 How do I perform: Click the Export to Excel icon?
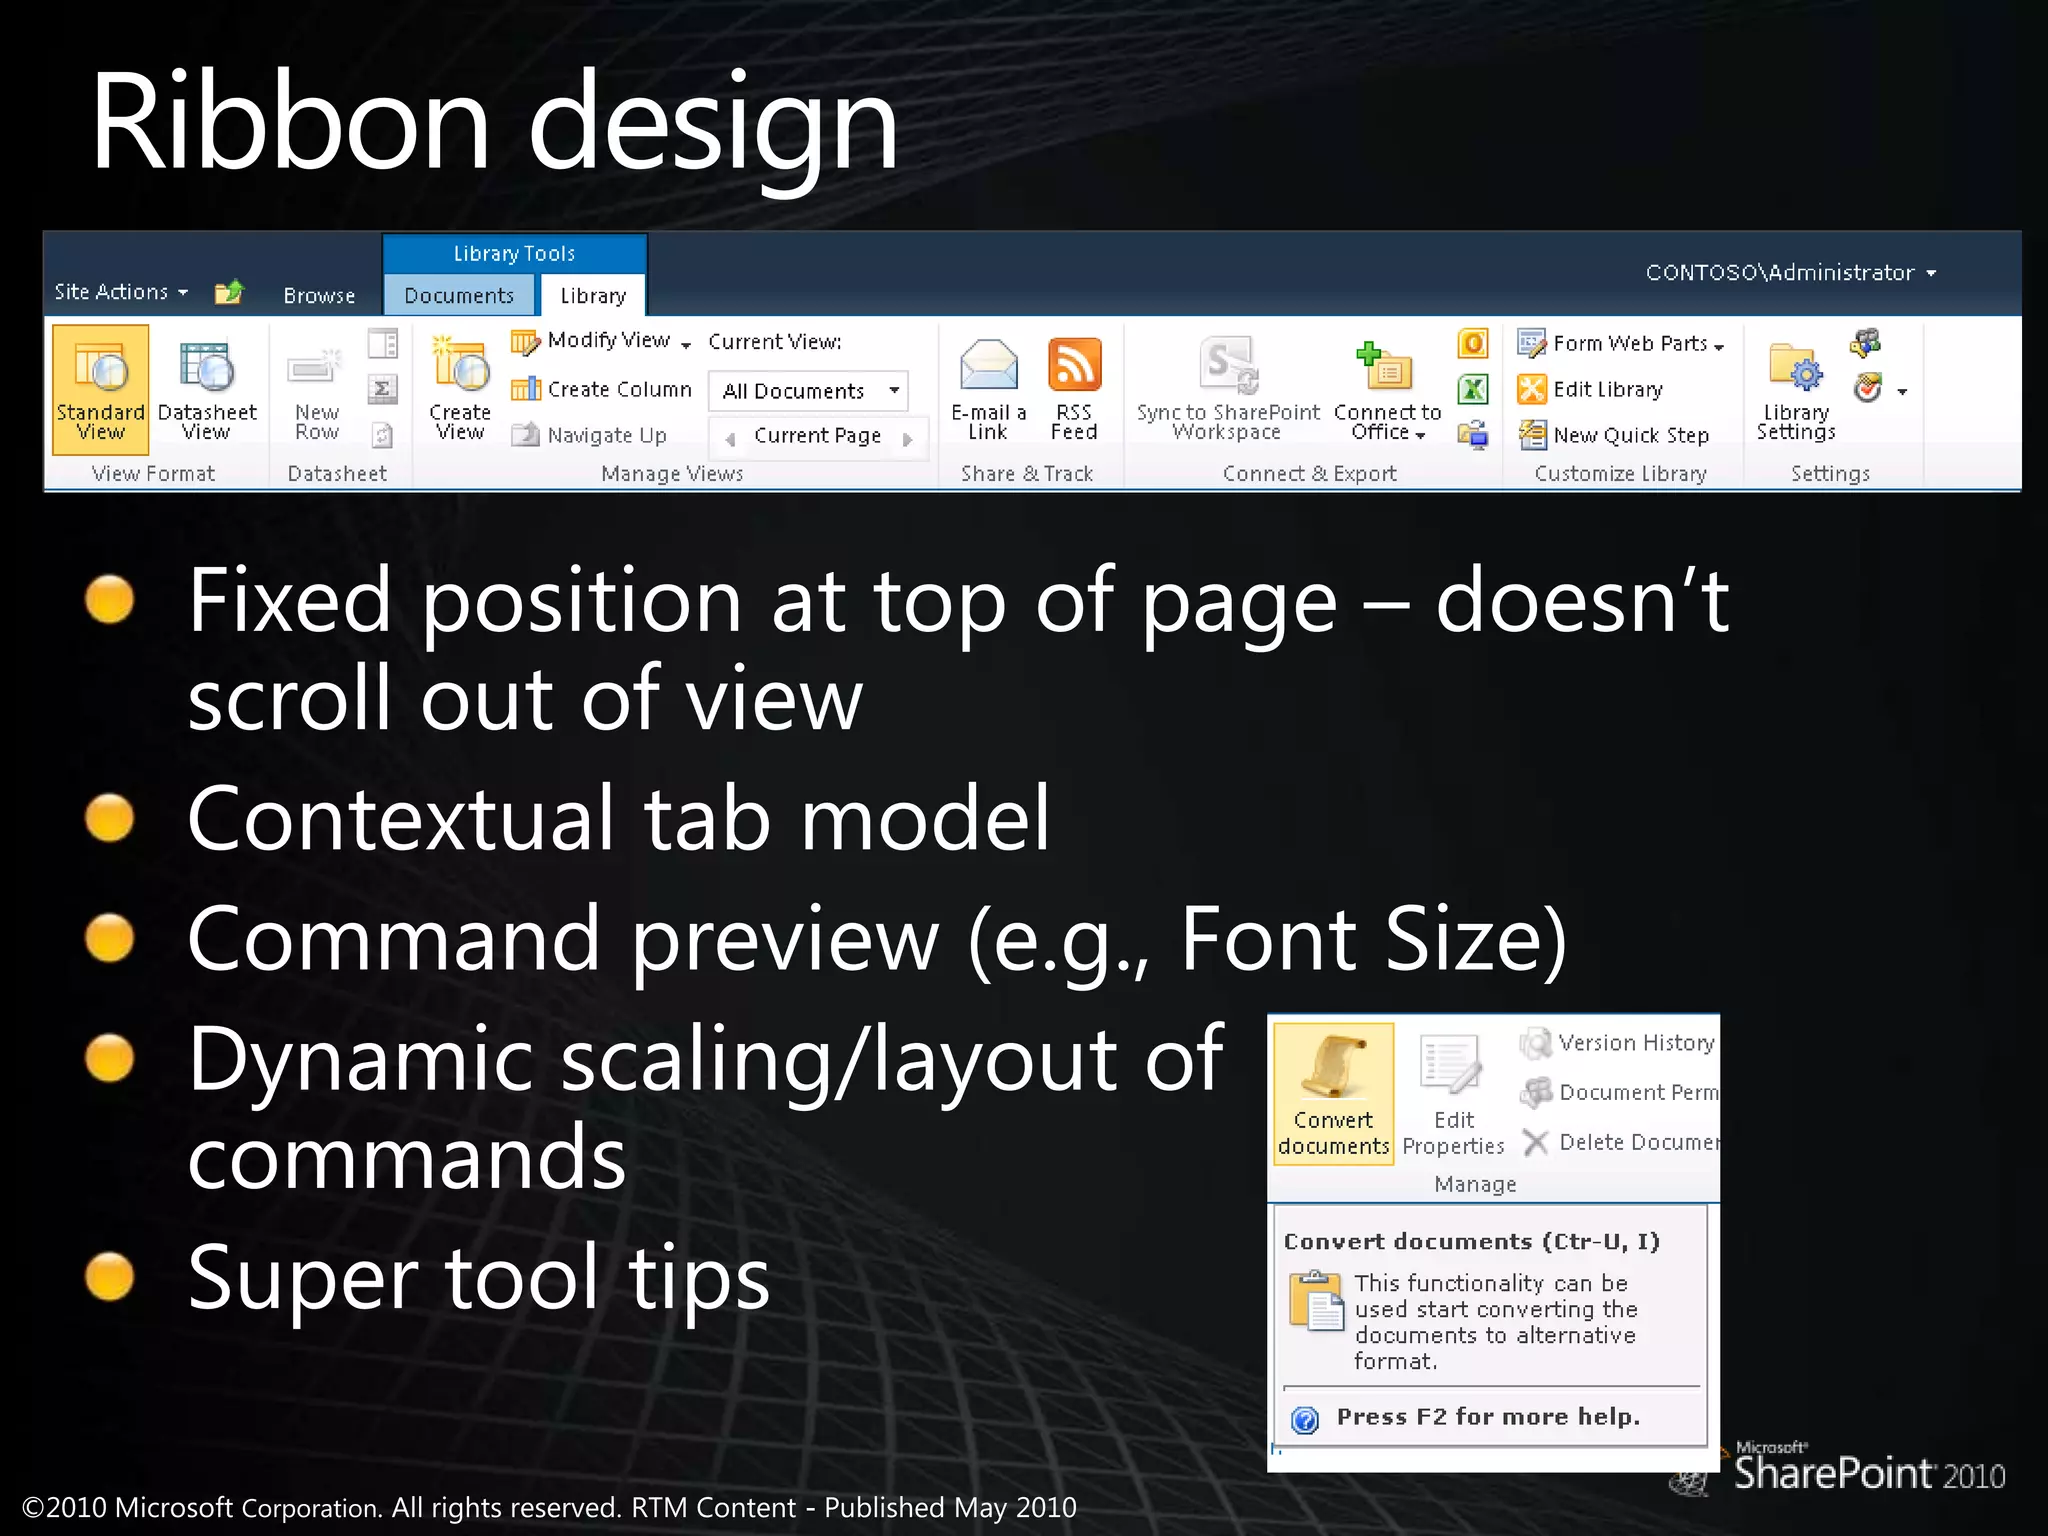[x=1473, y=389]
